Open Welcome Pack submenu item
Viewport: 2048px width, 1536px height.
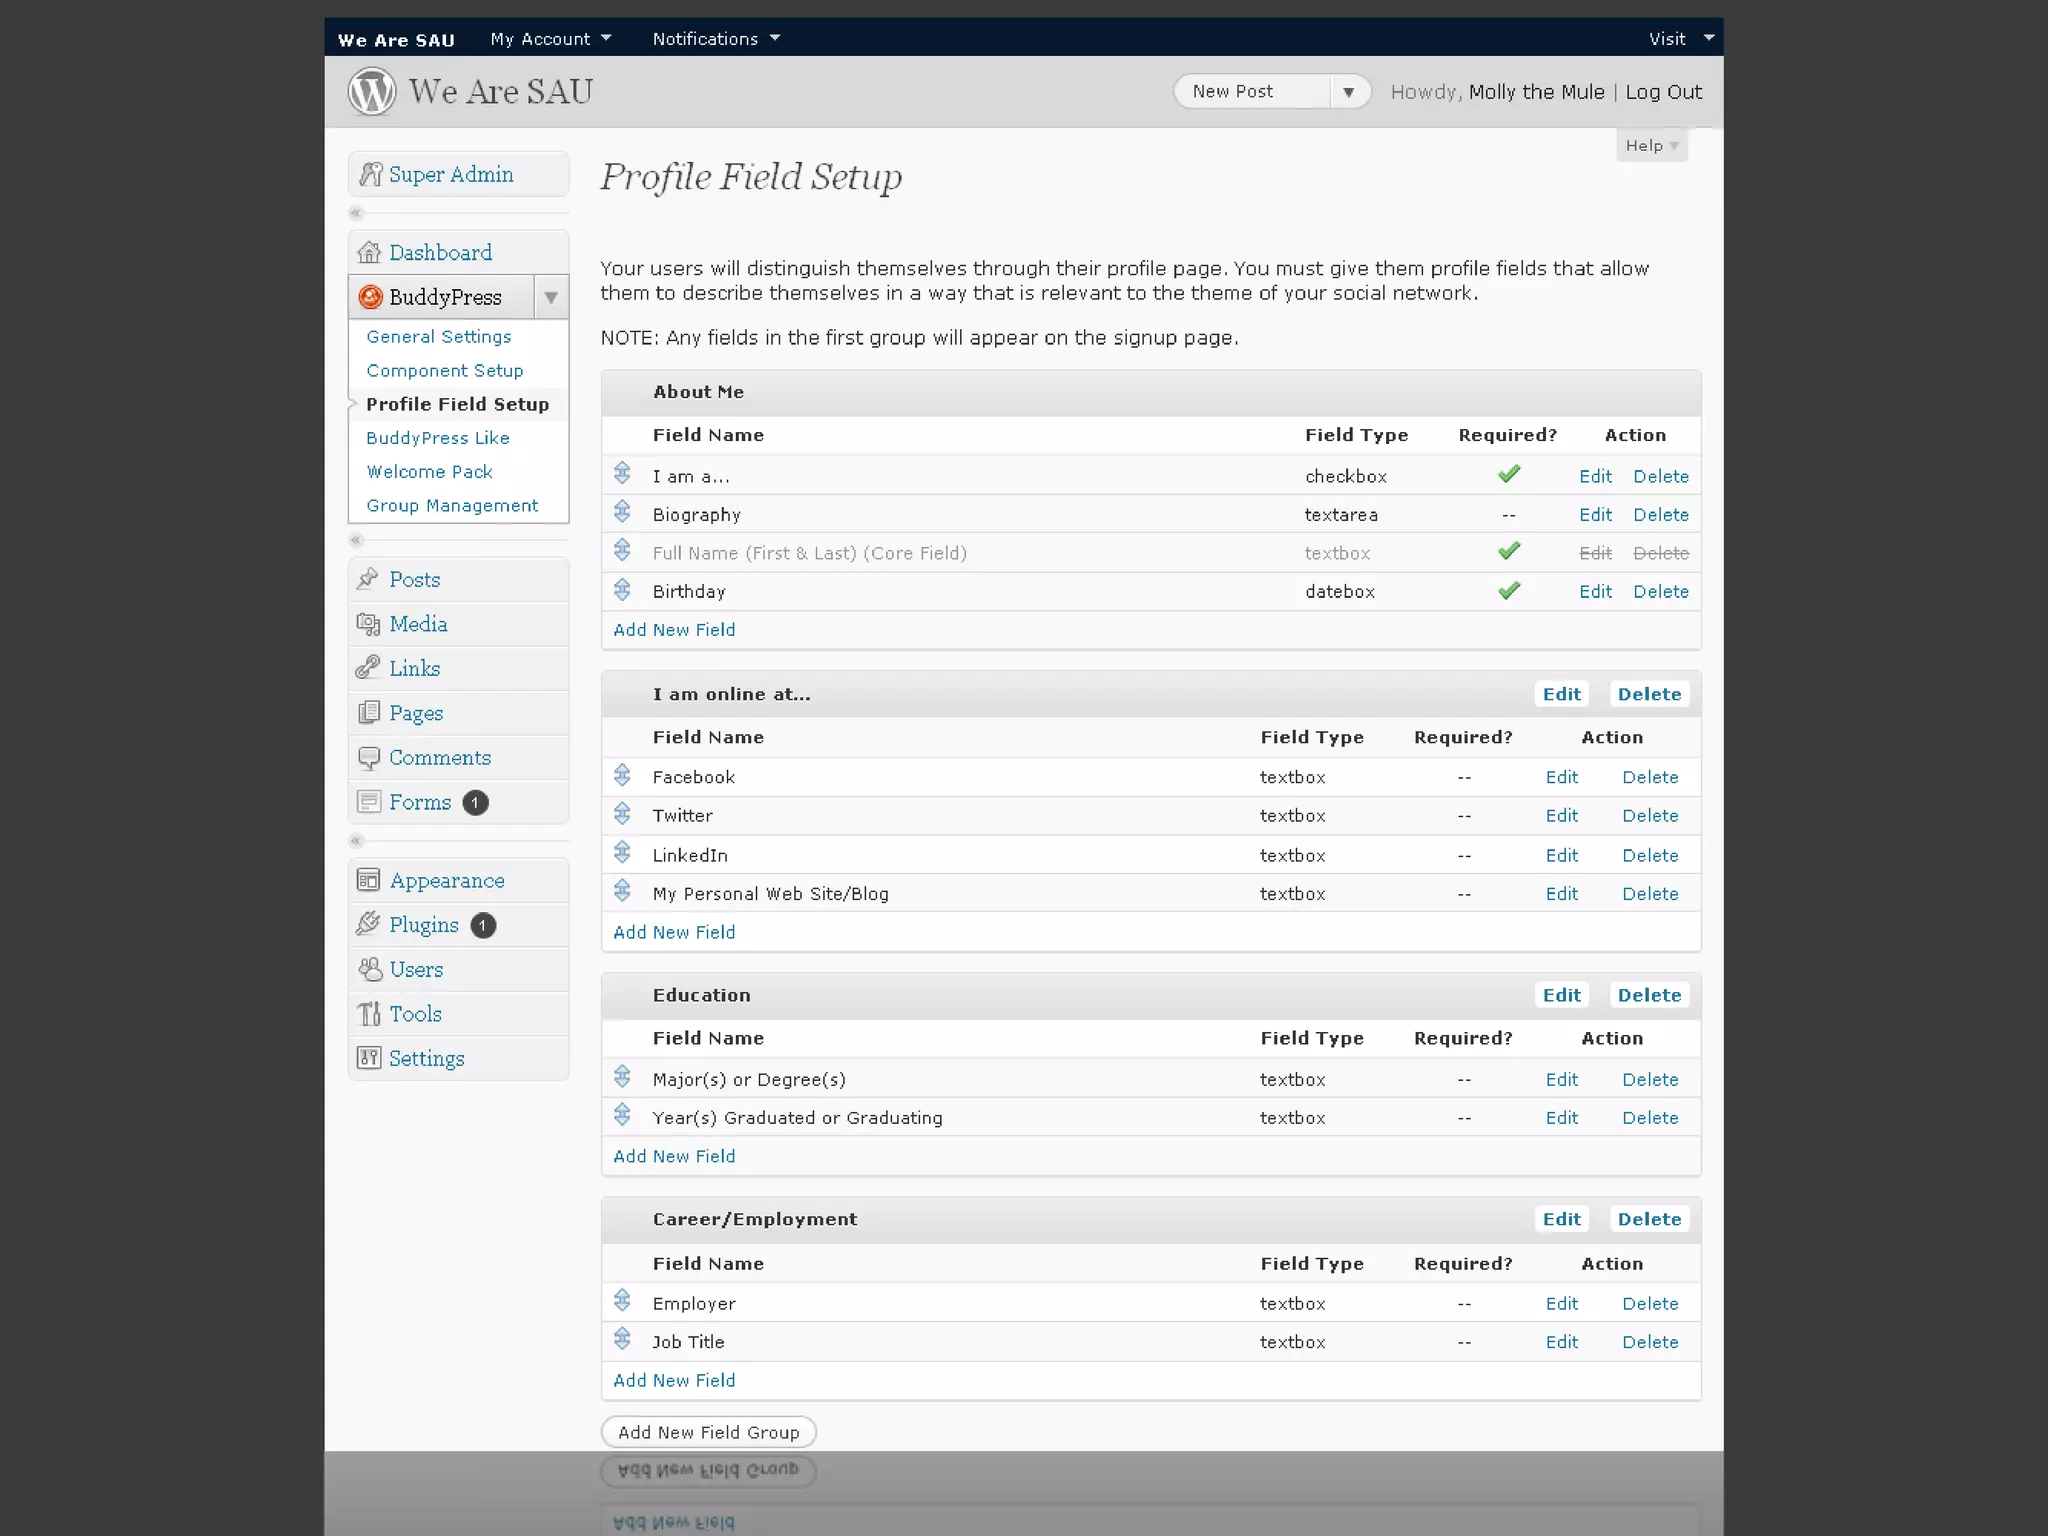(x=430, y=472)
